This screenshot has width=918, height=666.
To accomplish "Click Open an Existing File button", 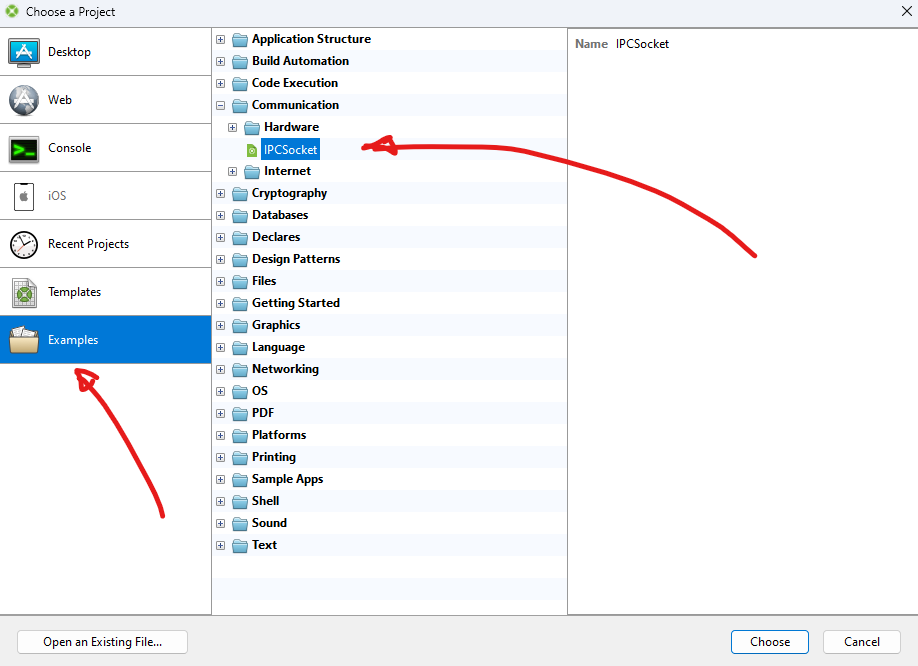I will click(x=102, y=642).
